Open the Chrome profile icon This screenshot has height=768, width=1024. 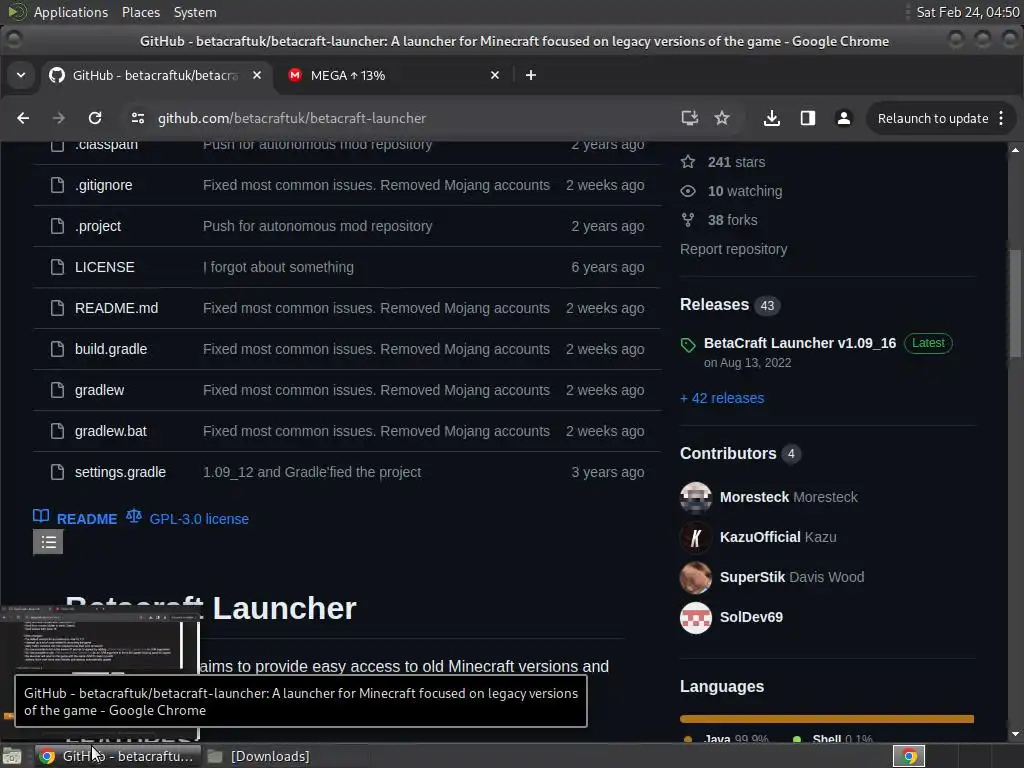click(x=844, y=118)
